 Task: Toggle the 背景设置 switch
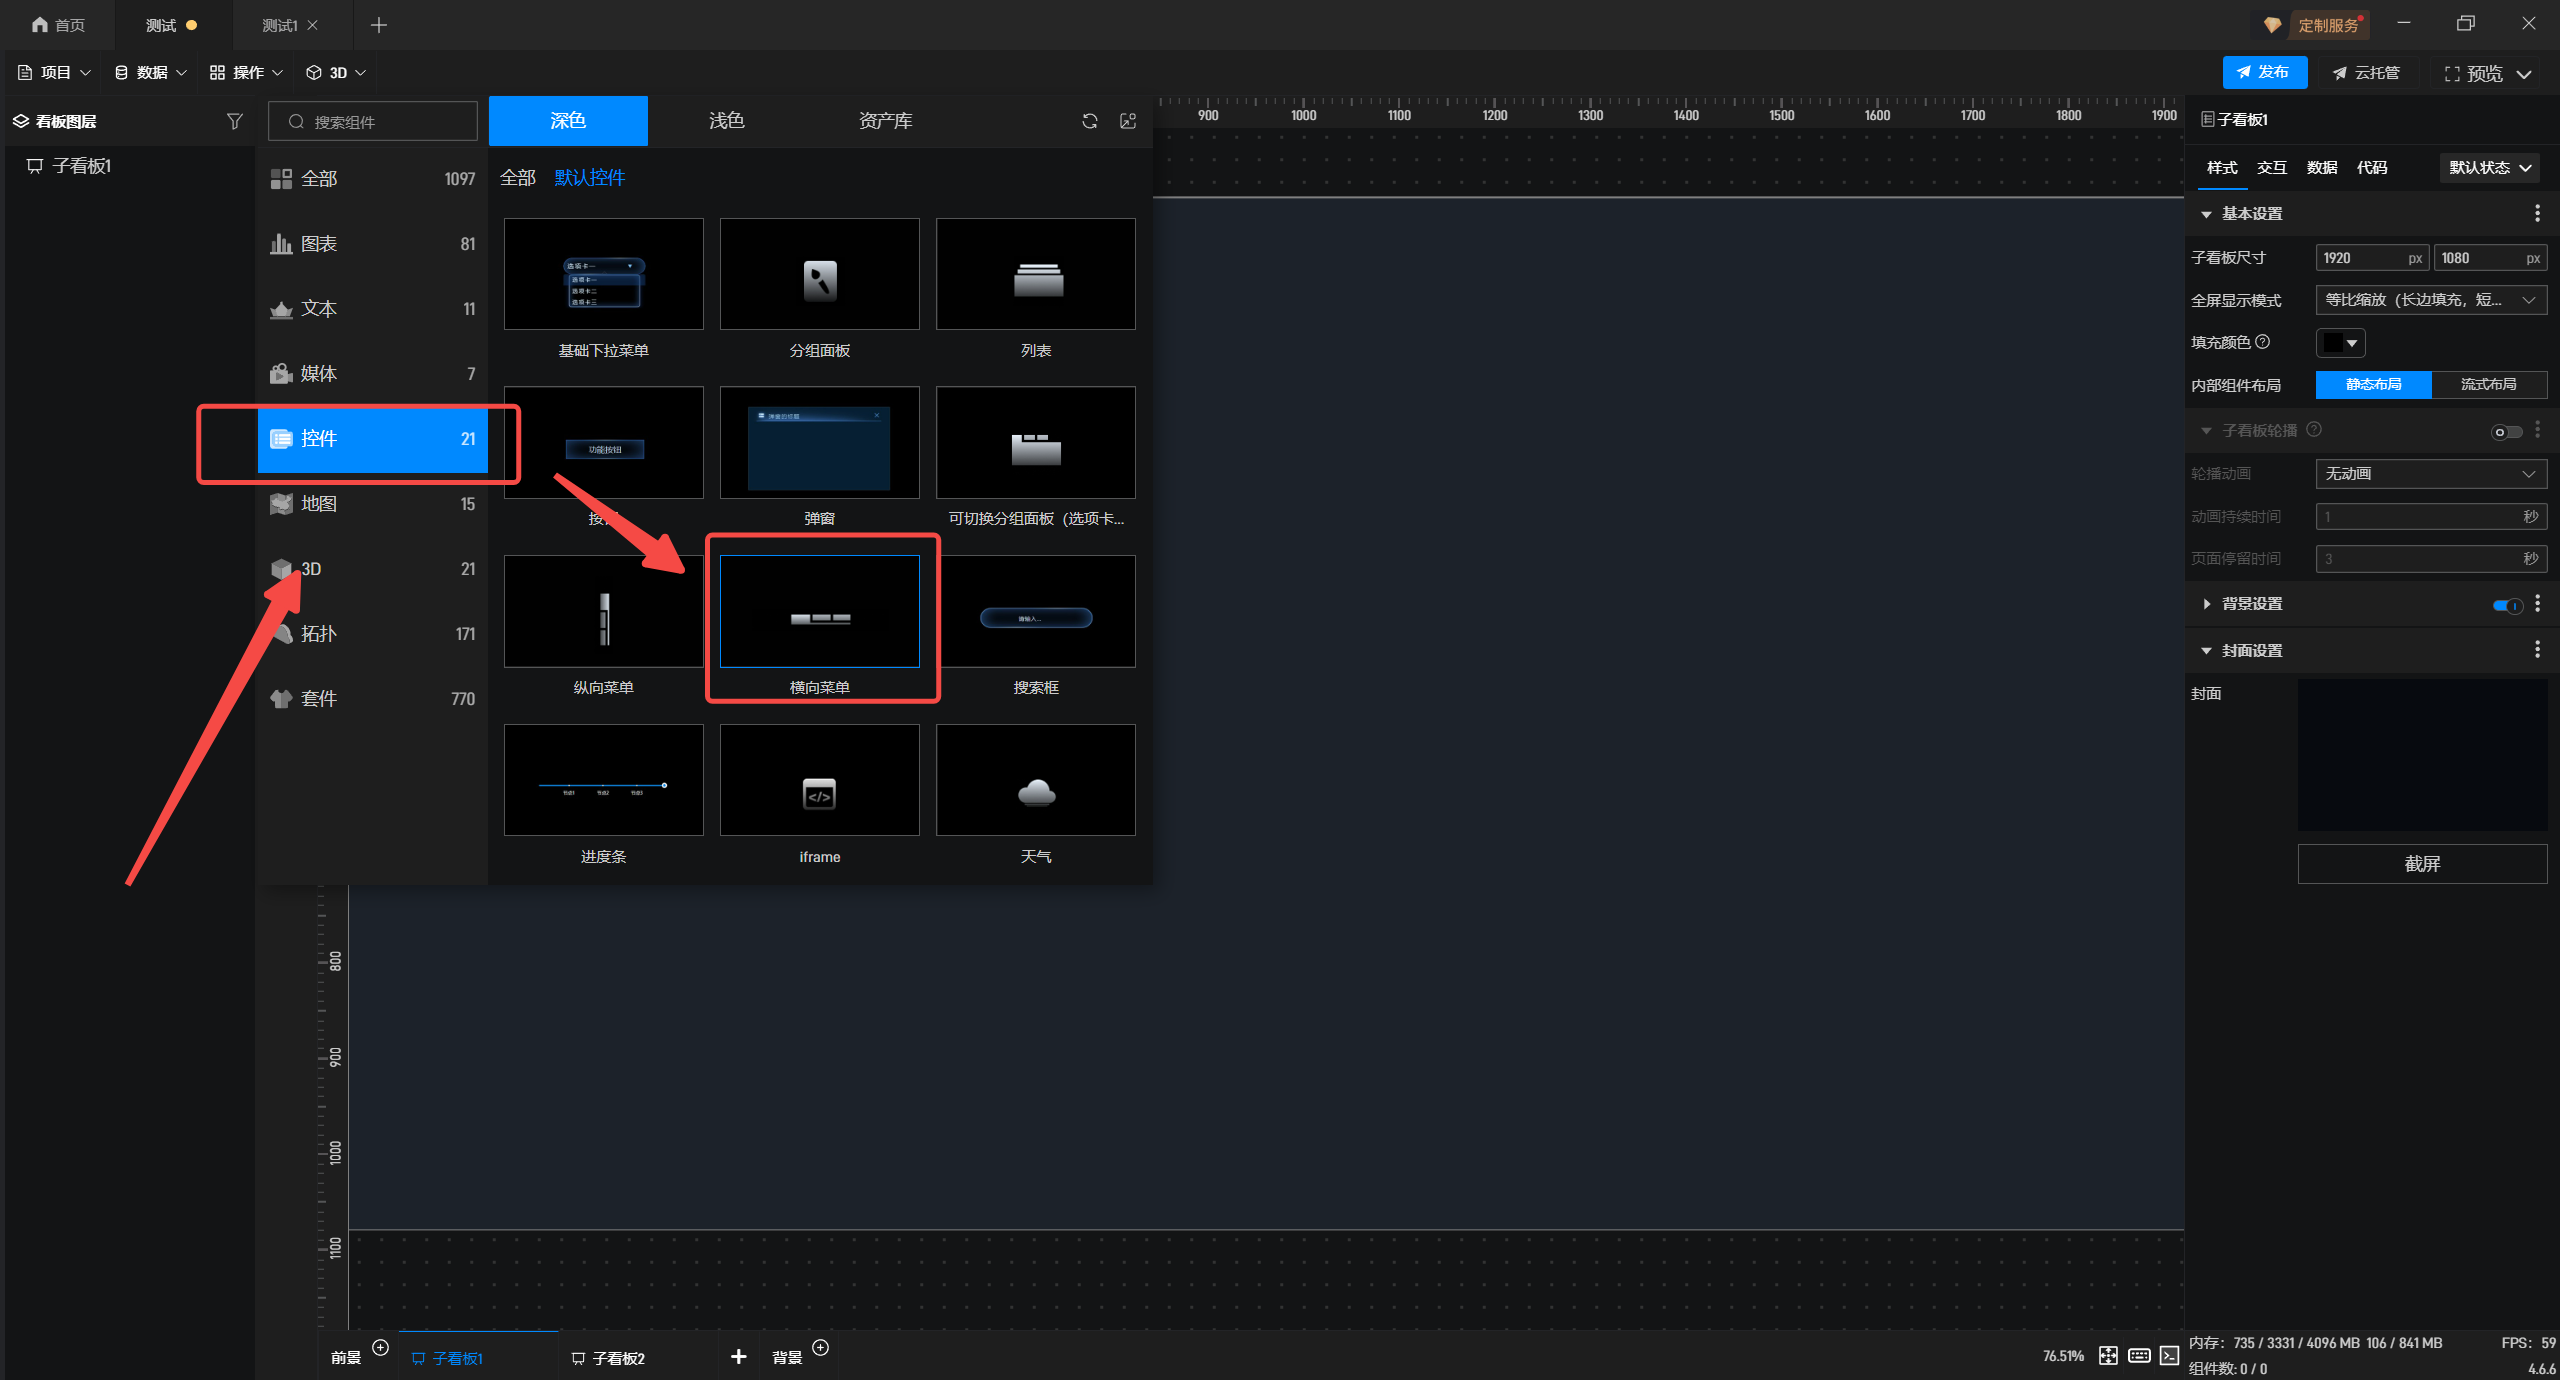tap(2506, 604)
